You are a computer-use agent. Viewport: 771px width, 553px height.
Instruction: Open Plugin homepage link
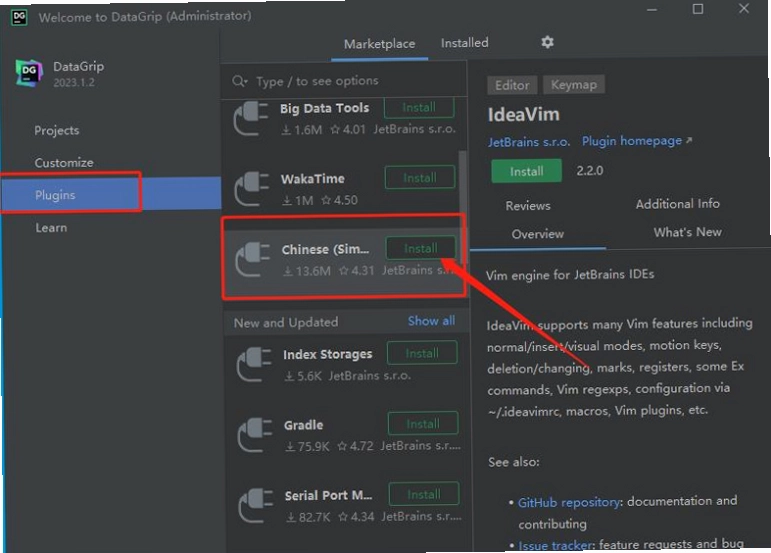637,141
